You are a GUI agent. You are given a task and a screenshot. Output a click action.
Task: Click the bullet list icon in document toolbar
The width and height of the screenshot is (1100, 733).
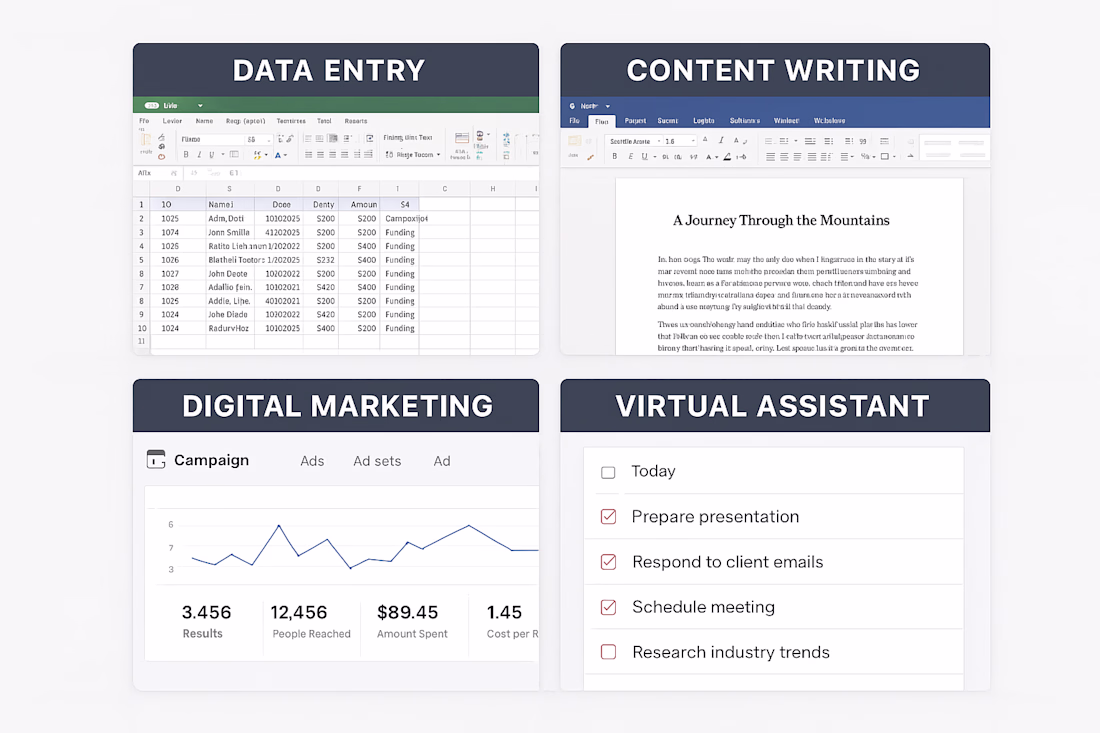point(768,141)
